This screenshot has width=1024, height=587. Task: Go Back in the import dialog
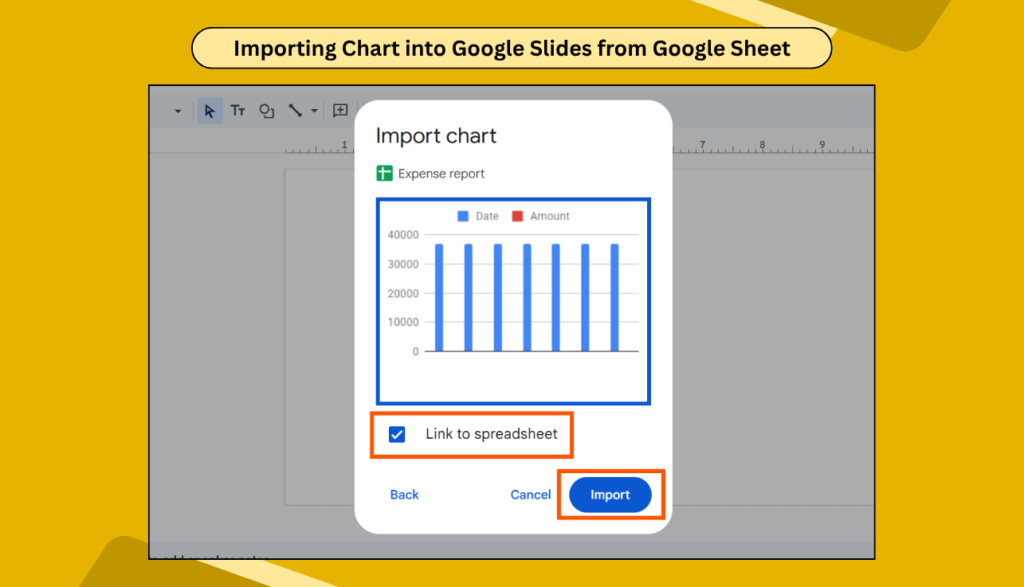[404, 495]
